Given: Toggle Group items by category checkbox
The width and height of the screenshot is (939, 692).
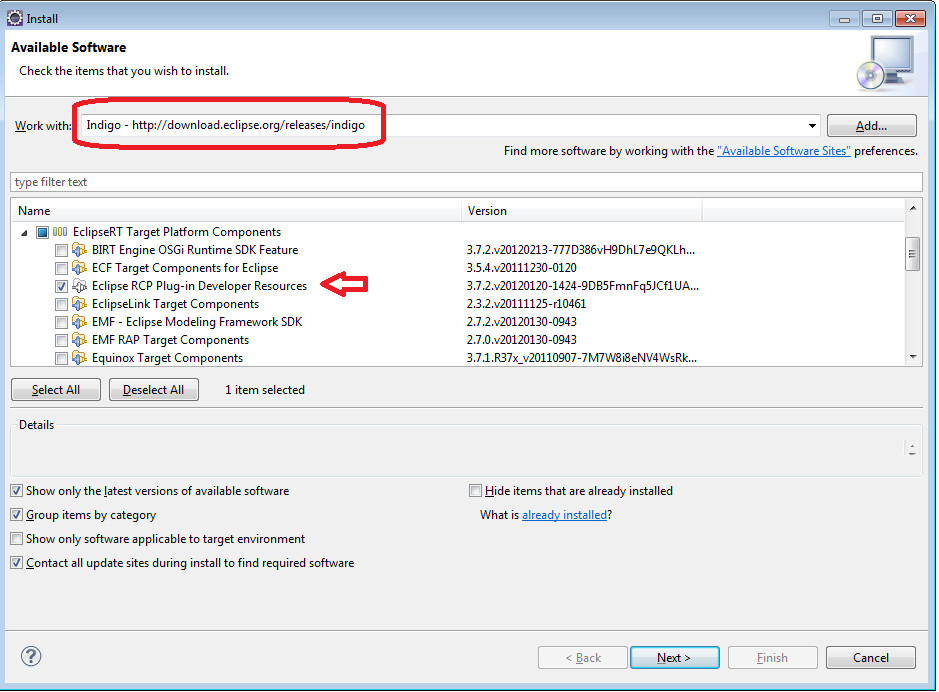Looking at the screenshot, I should click(x=17, y=515).
